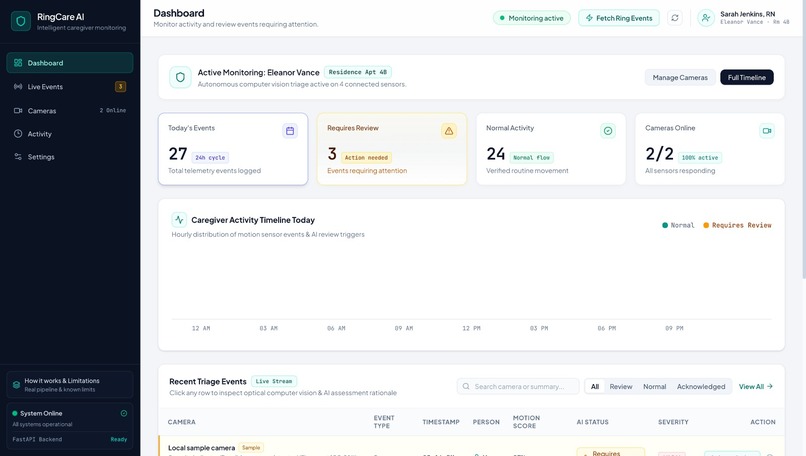Click the Cameras video icon in sidebar
The height and width of the screenshot is (456, 806).
(x=18, y=111)
